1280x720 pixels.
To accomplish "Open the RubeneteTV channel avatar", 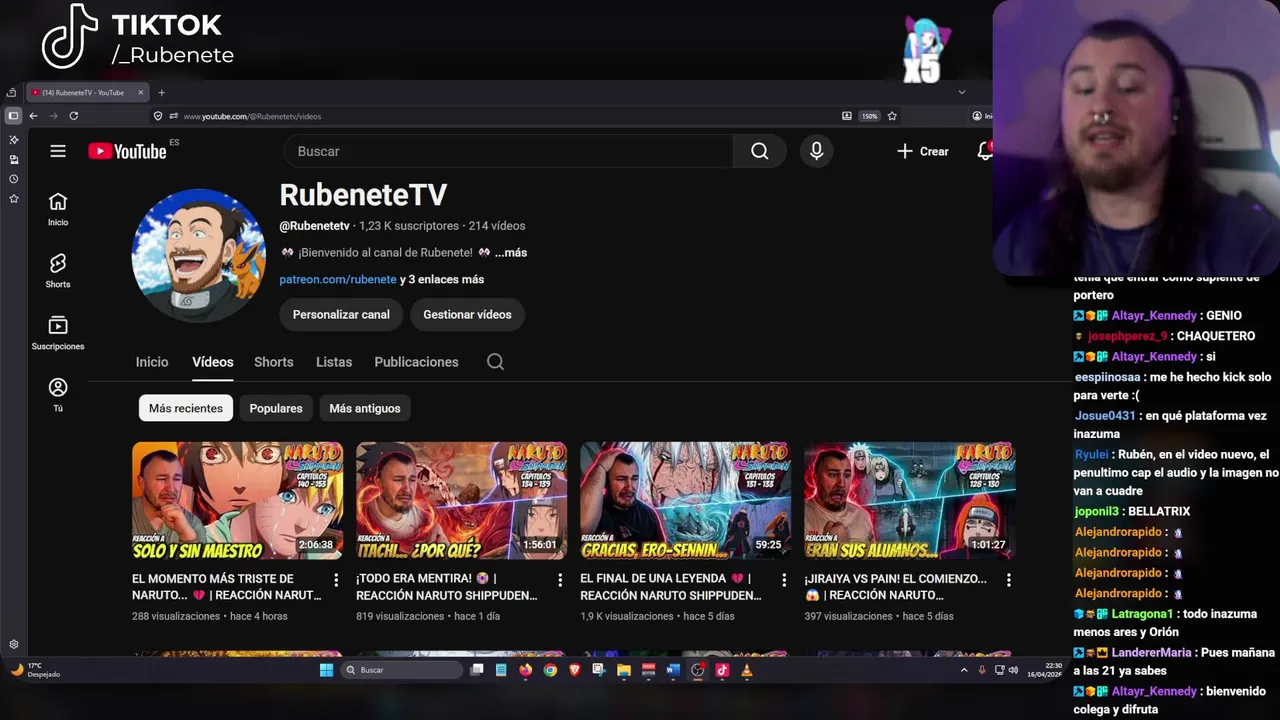I will 199,255.
